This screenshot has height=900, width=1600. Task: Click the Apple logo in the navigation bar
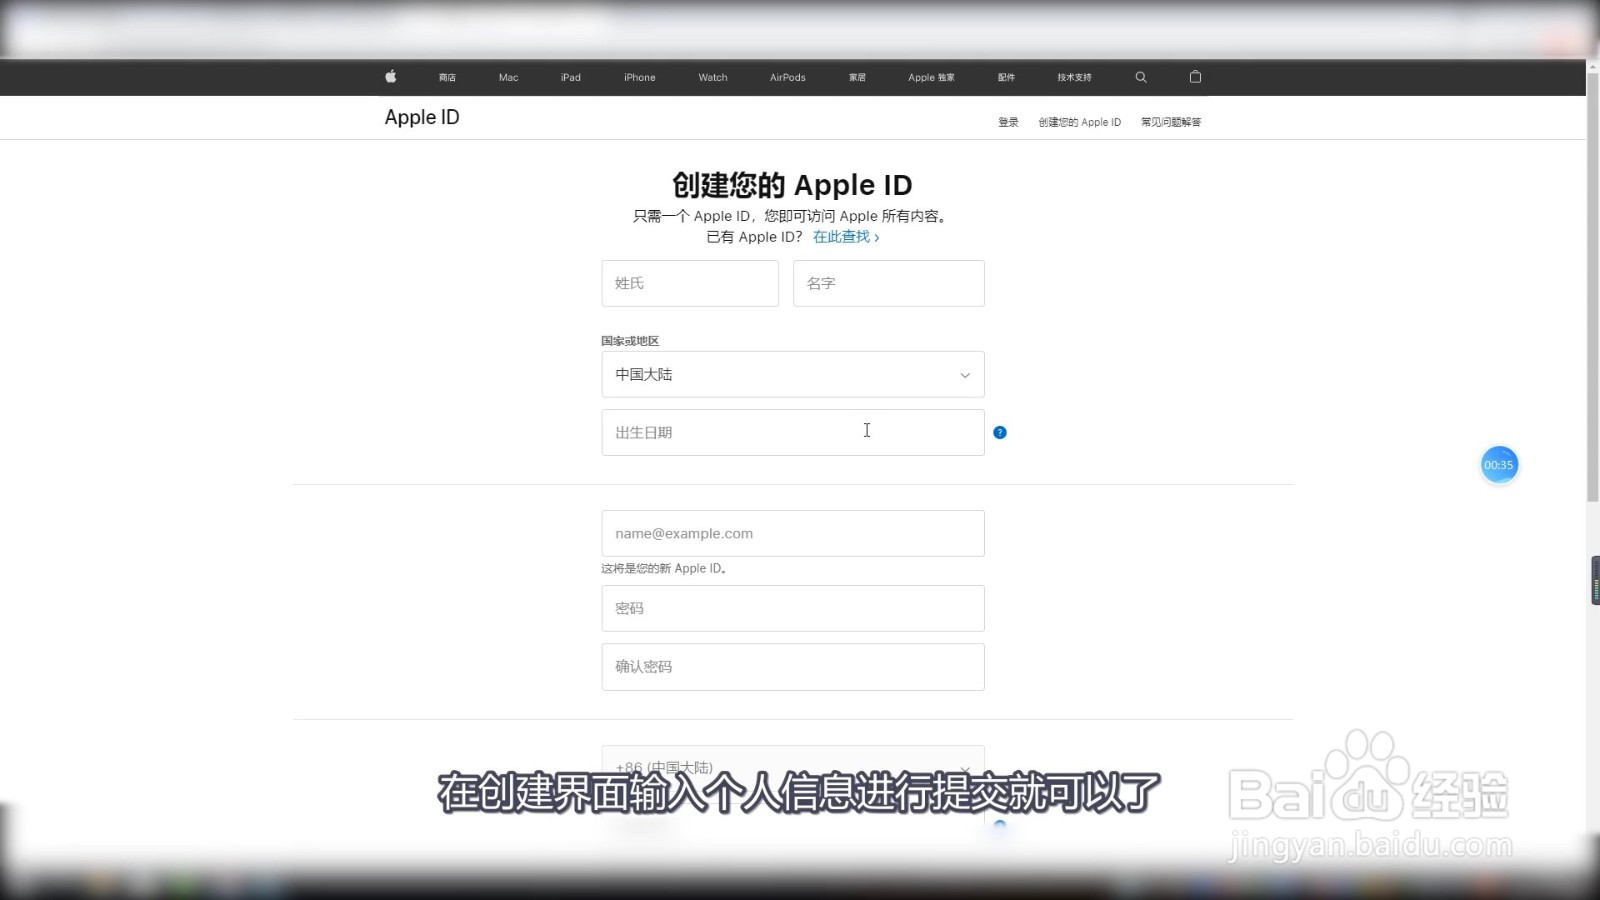pyautogui.click(x=391, y=77)
